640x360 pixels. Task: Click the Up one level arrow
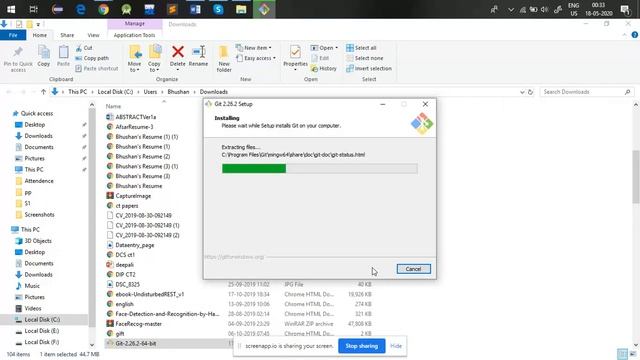point(43,92)
